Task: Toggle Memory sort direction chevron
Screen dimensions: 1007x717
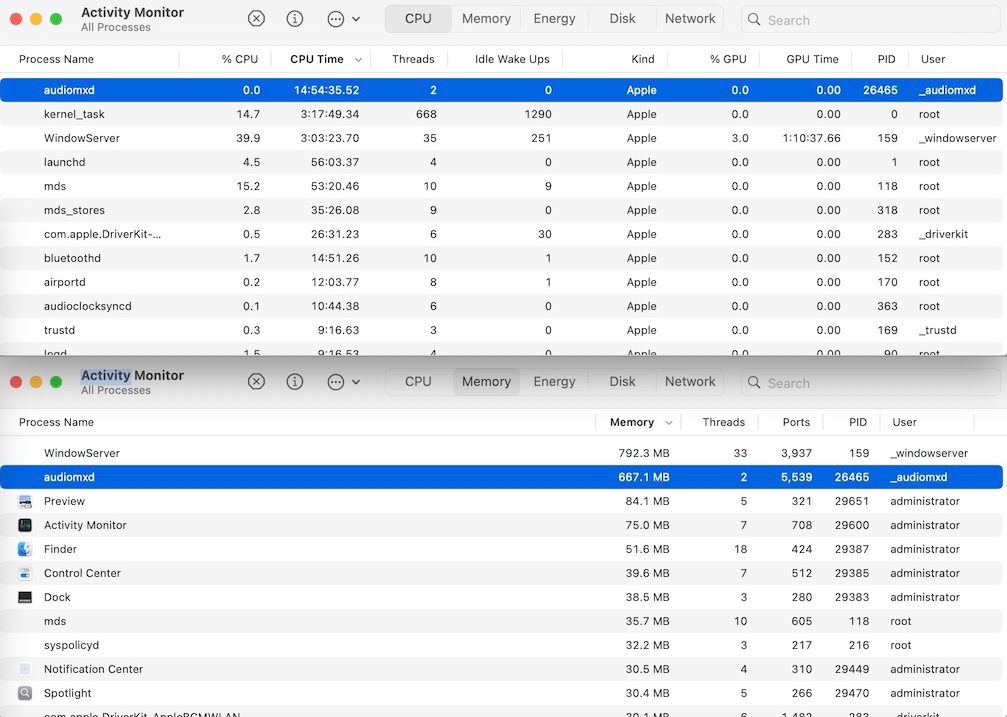Action: [x=669, y=423]
